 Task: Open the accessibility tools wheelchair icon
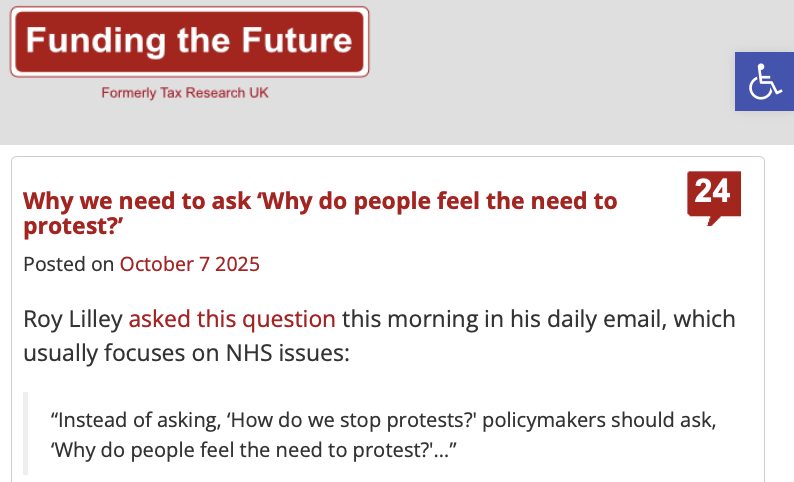click(x=765, y=81)
